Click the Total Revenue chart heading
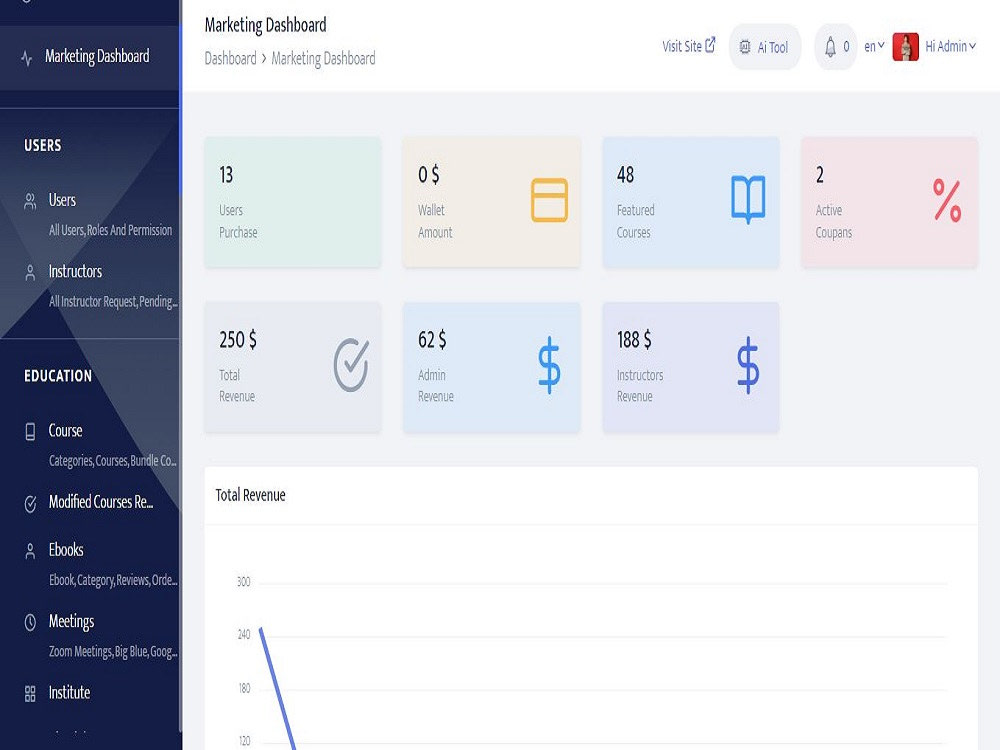The height and width of the screenshot is (750, 1000). tap(251, 495)
